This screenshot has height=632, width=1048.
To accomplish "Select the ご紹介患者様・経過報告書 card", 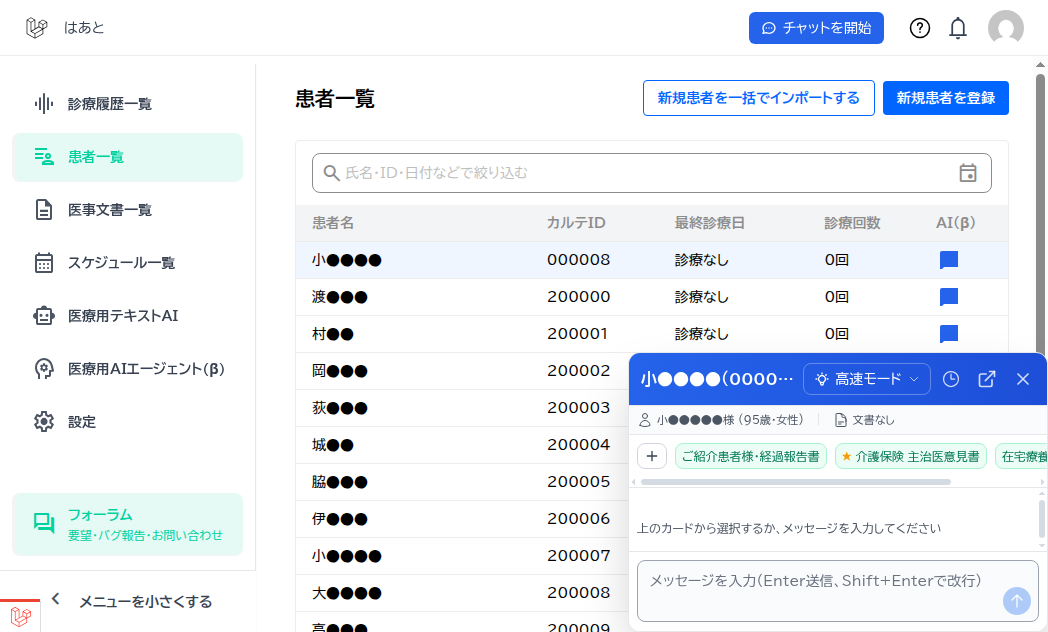I will coord(751,455).
